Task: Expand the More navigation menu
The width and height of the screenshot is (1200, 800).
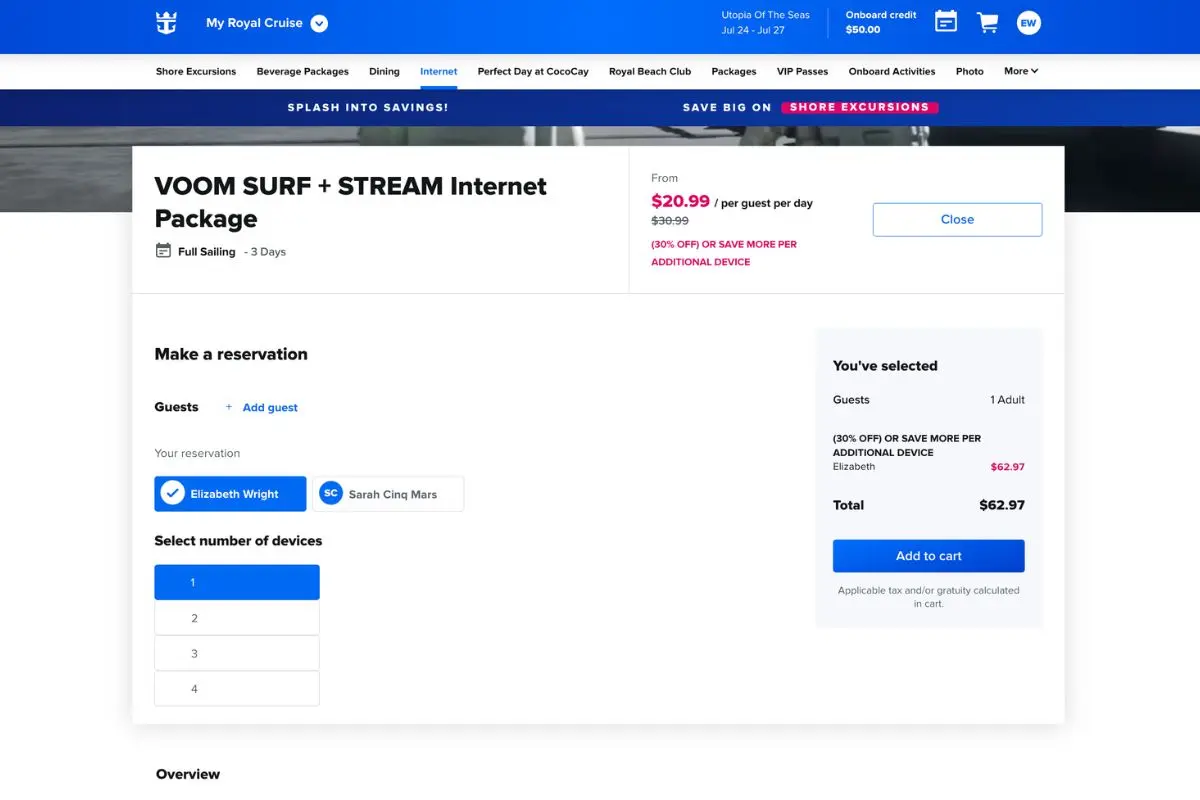Action: 1021,71
